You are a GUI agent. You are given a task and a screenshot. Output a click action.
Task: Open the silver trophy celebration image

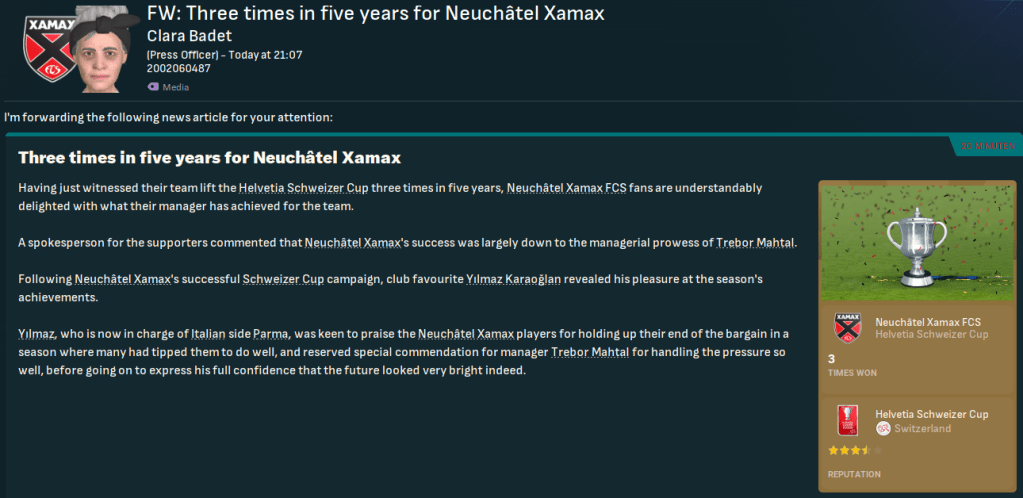coord(916,241)
